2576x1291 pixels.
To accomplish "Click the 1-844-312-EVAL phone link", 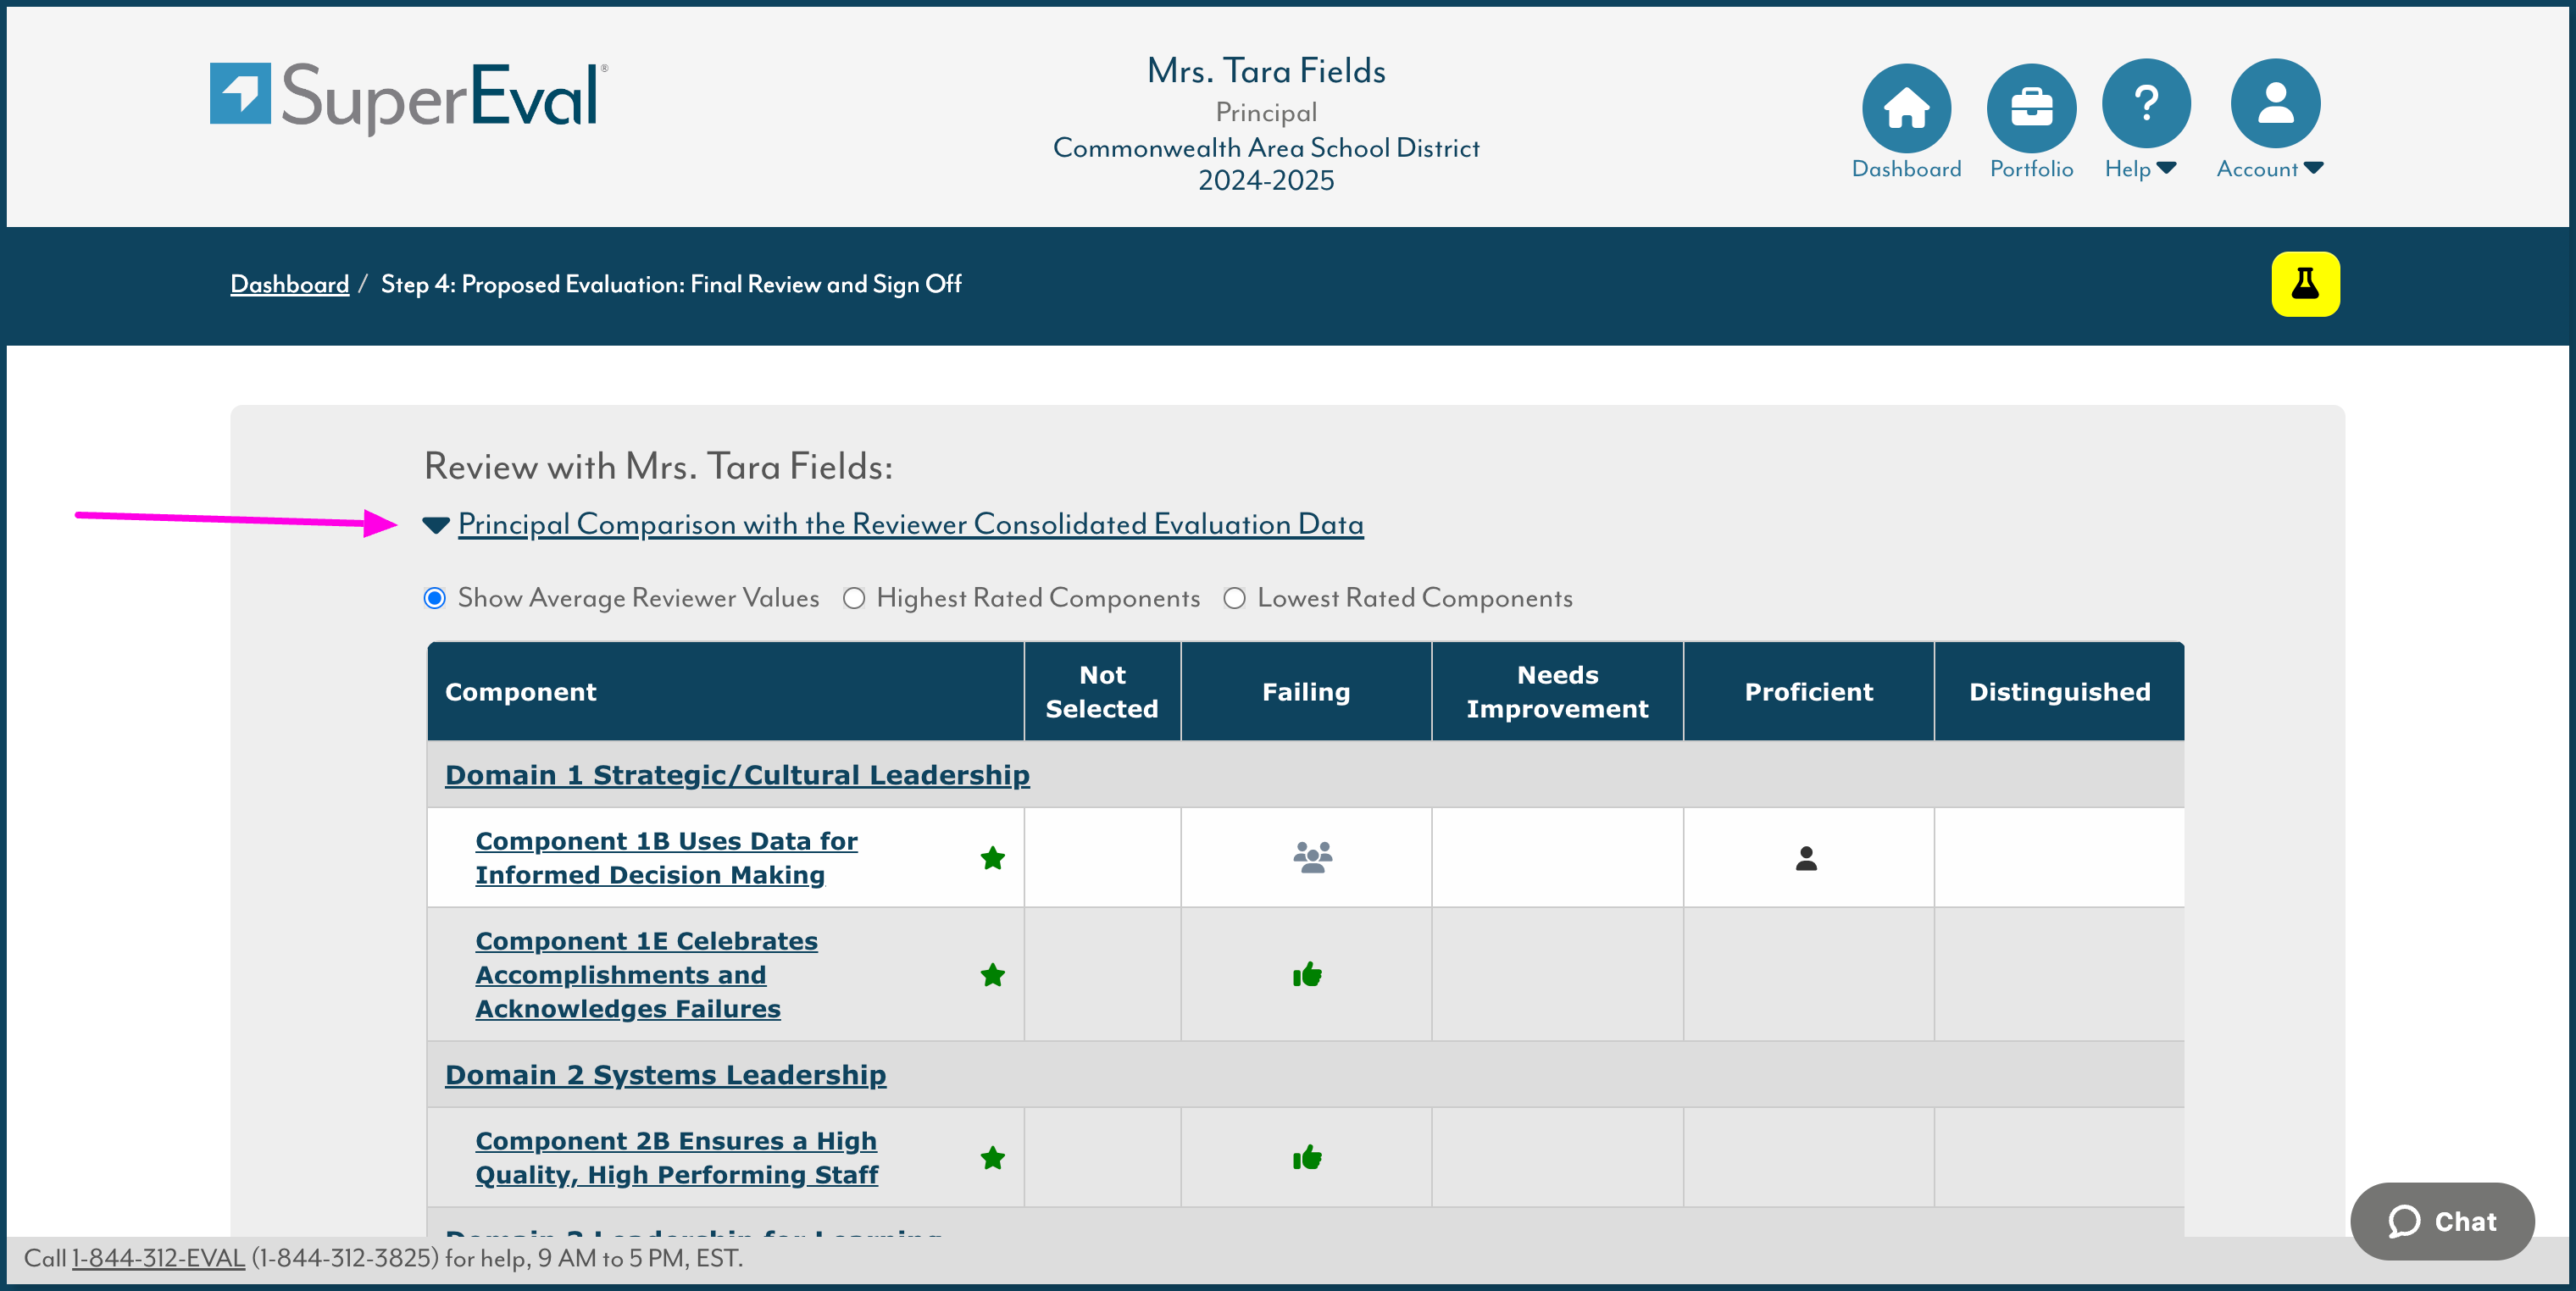I will 158,1258.
